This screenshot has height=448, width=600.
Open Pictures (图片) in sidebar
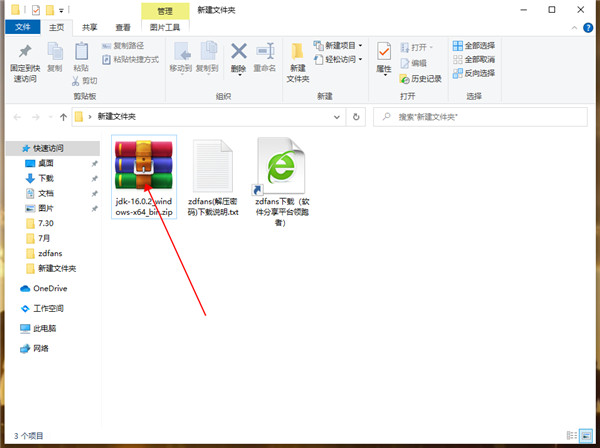pyautogui.click(x=46, y=209)
